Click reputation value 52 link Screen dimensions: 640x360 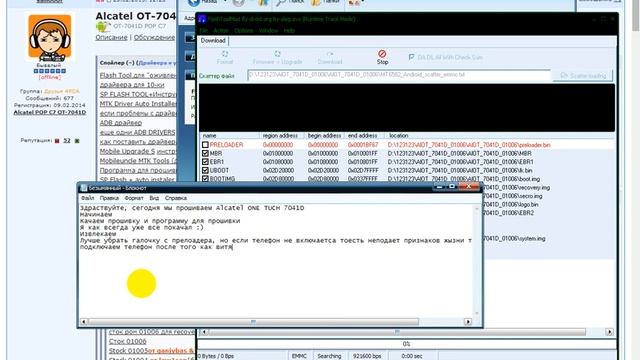click(x=67, y=141)
